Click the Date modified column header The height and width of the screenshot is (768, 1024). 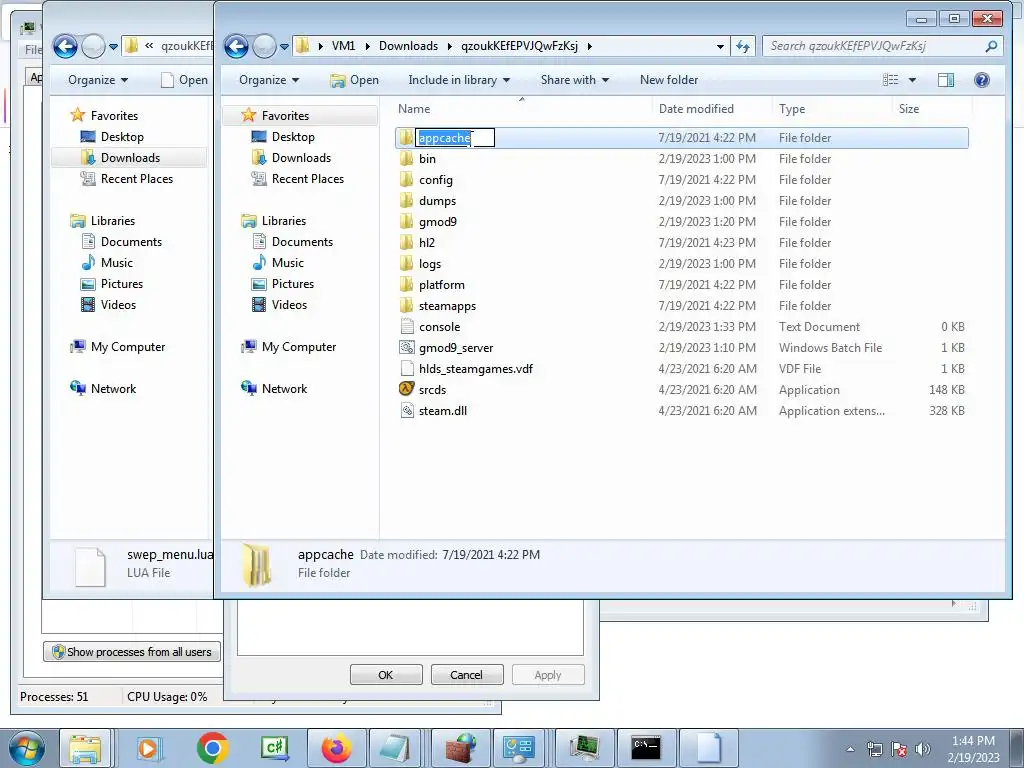click(712, 109)
